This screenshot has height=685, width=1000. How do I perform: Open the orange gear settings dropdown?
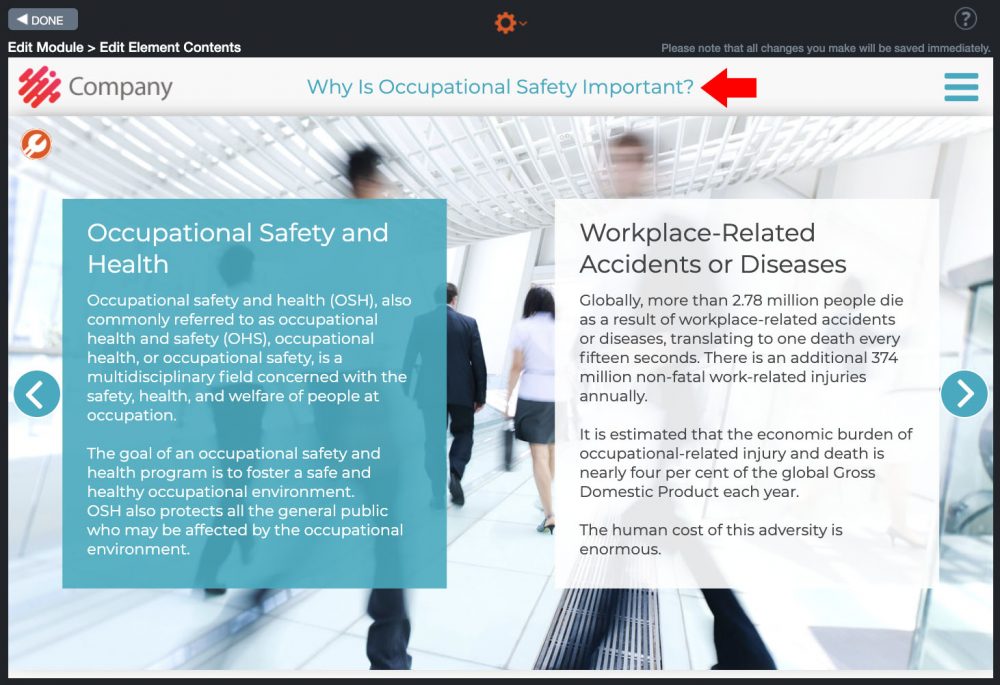tap(510, 22)
